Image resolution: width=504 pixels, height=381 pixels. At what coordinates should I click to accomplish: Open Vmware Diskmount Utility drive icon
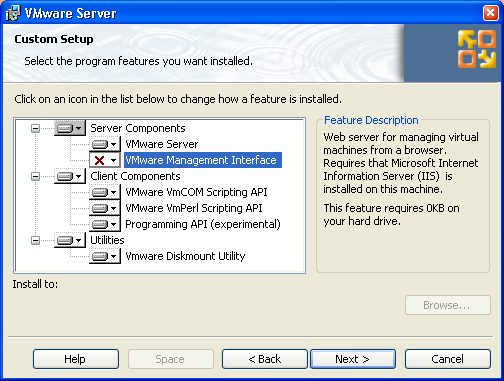click(105, 256)
